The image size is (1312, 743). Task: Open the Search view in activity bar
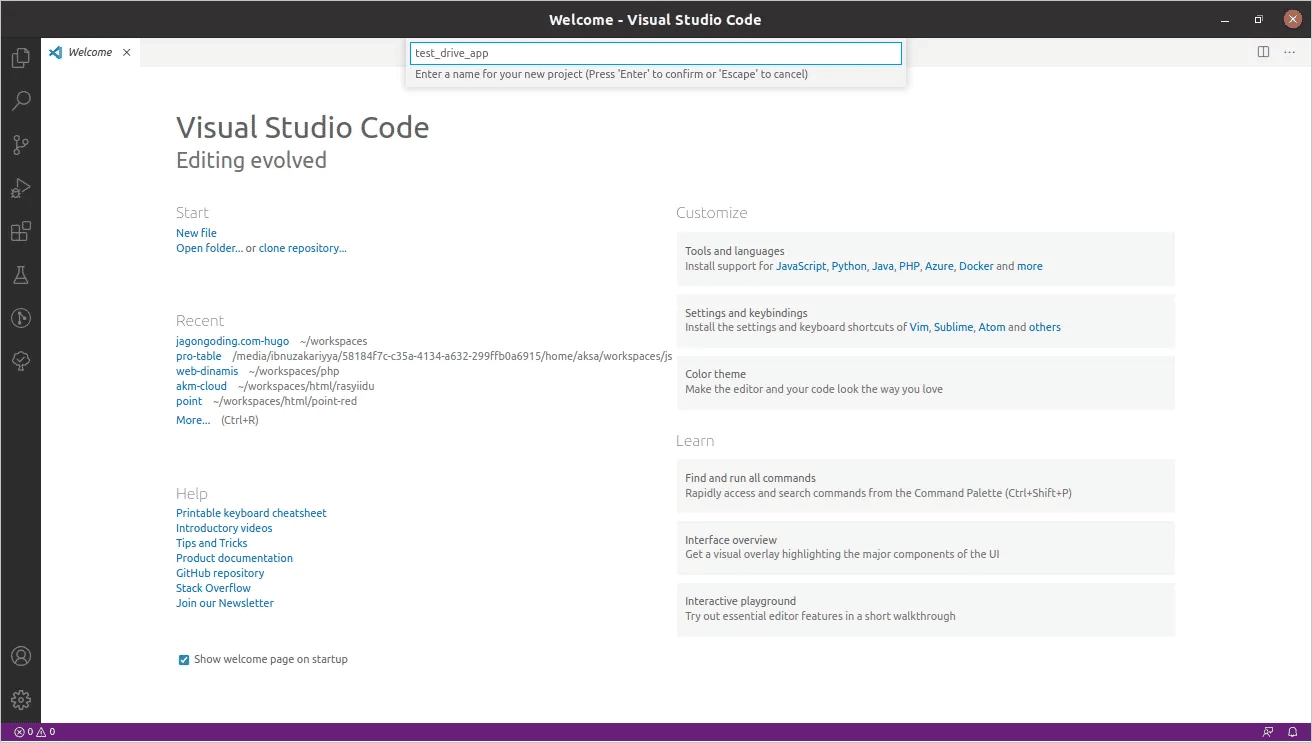click(x=20, y=101)
